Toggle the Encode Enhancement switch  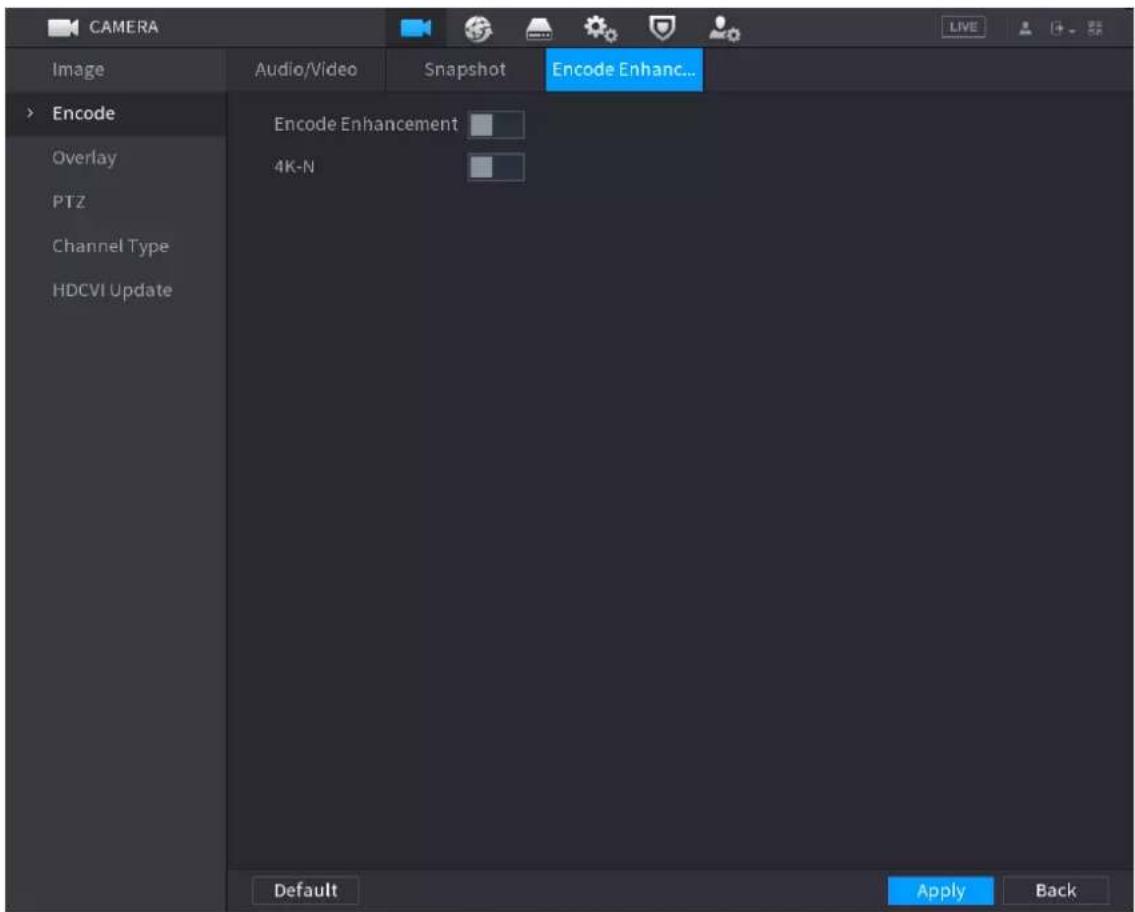[496, 124]
